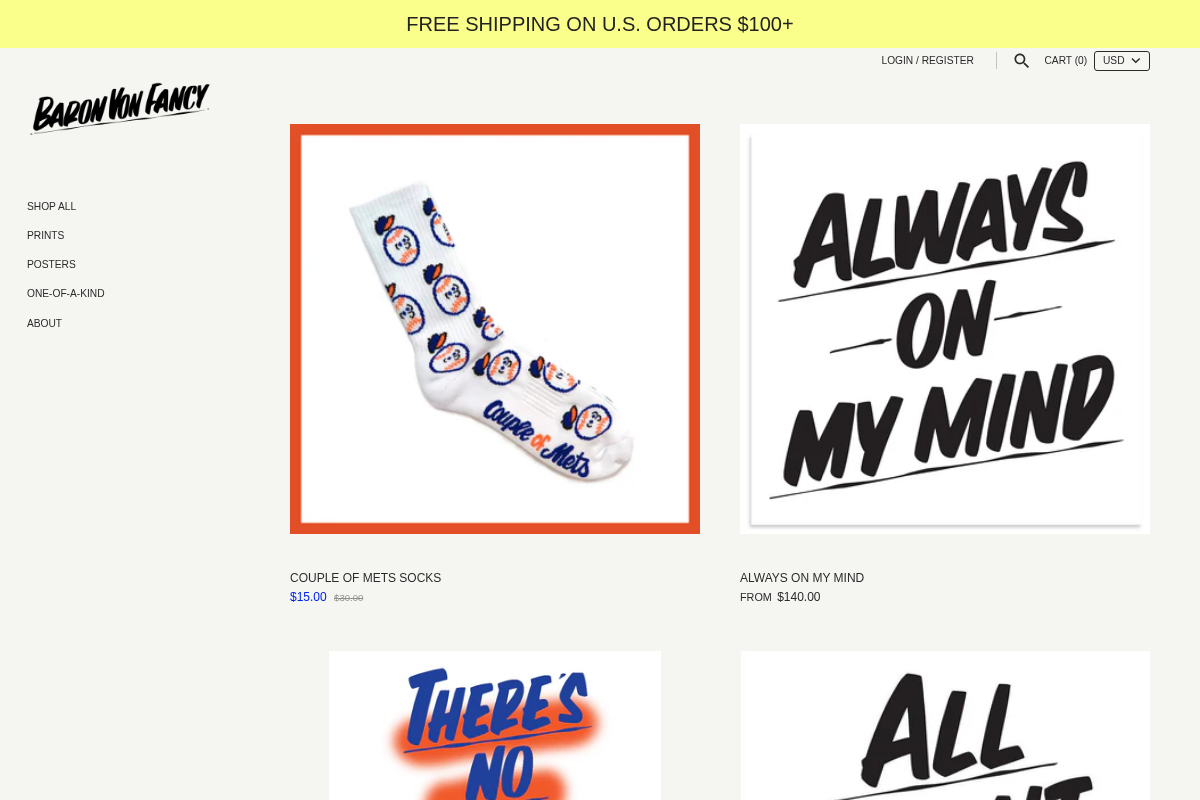This screenshot has width=1200, height=800.
Task: Click the Couple of Mets Socks title
Action: click(x=365, y=578)
